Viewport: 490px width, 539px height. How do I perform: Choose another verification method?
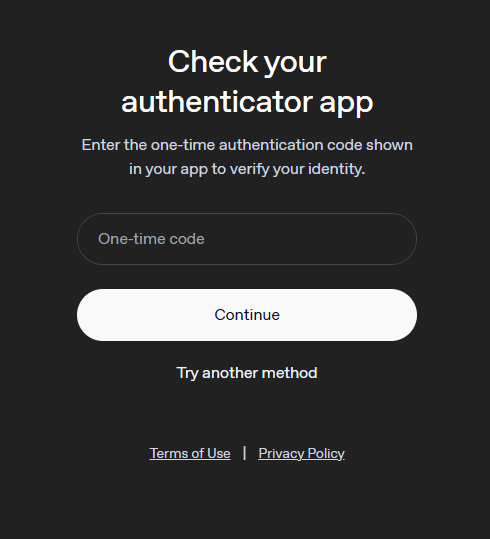[247, 373]
